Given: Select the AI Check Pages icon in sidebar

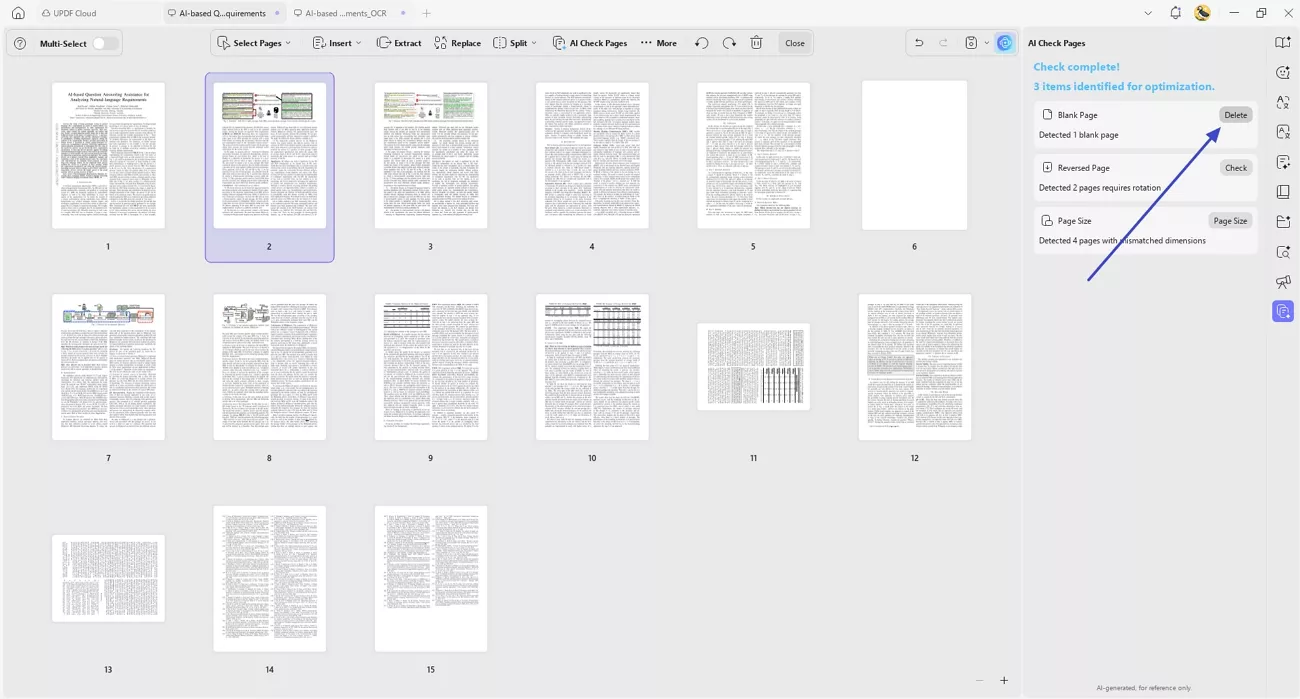Looking at the screenshot, I should (x=1283, y=311).
